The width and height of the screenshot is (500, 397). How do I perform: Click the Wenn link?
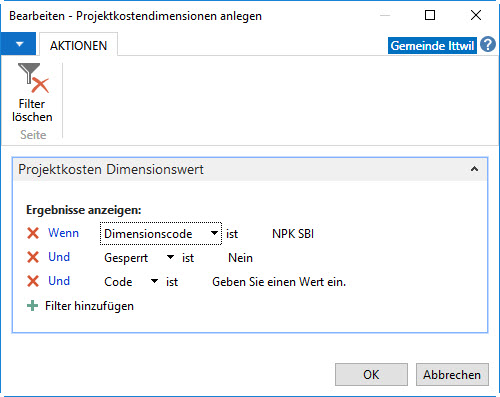pyautogui.click(x=63, y=233)
